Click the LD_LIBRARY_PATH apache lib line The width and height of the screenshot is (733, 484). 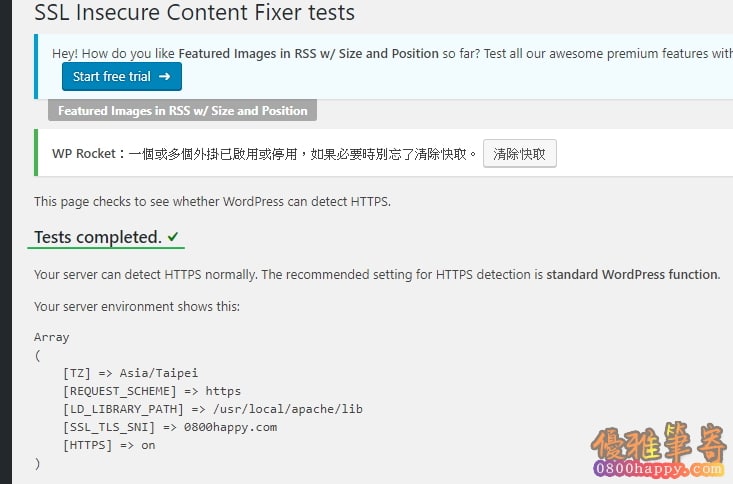click(213, 409)
